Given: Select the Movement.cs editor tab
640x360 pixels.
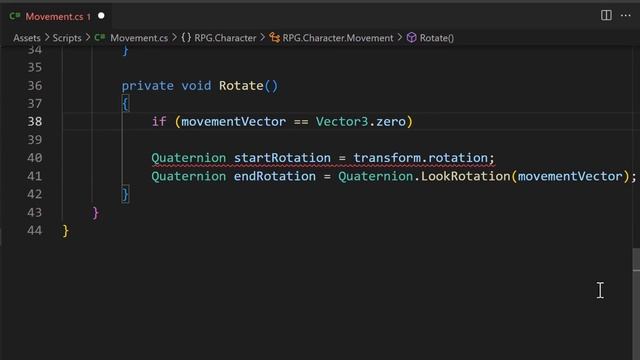Looking at the screenshot, I should 56,16.
